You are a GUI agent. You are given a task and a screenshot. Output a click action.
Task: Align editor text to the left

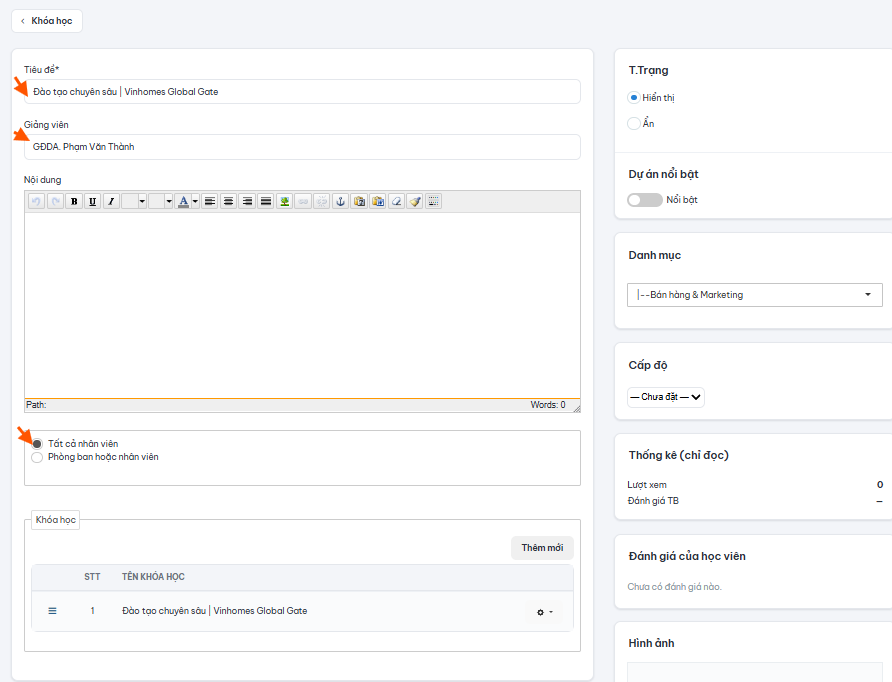tap(210, 201)
